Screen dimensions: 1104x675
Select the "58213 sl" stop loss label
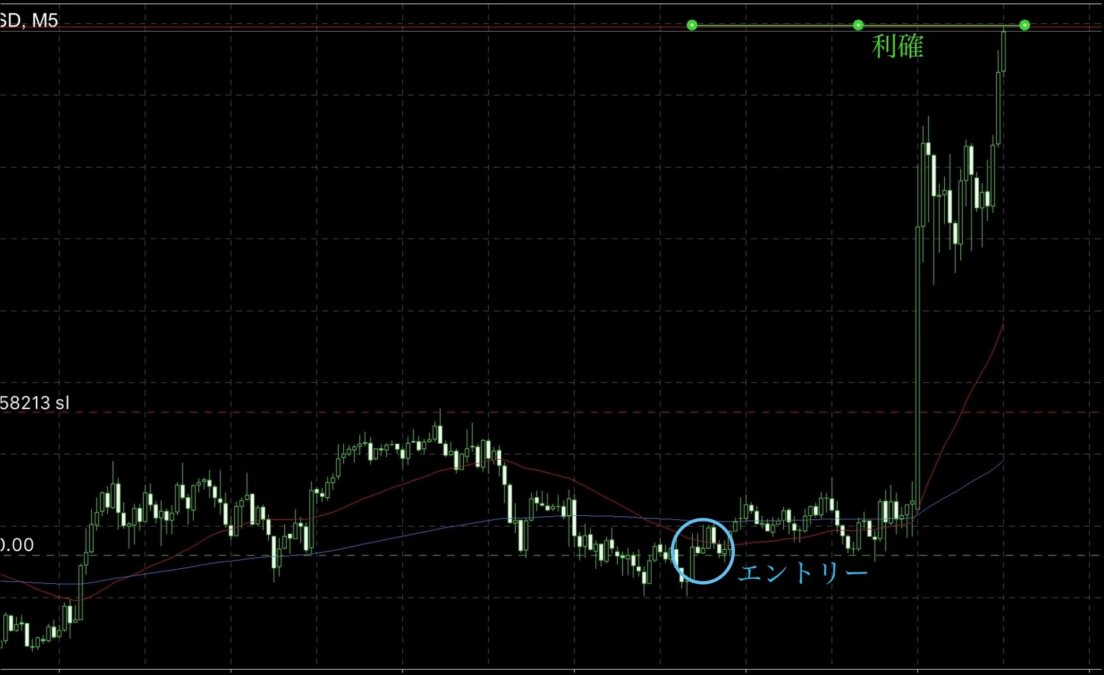click(35, 404)
